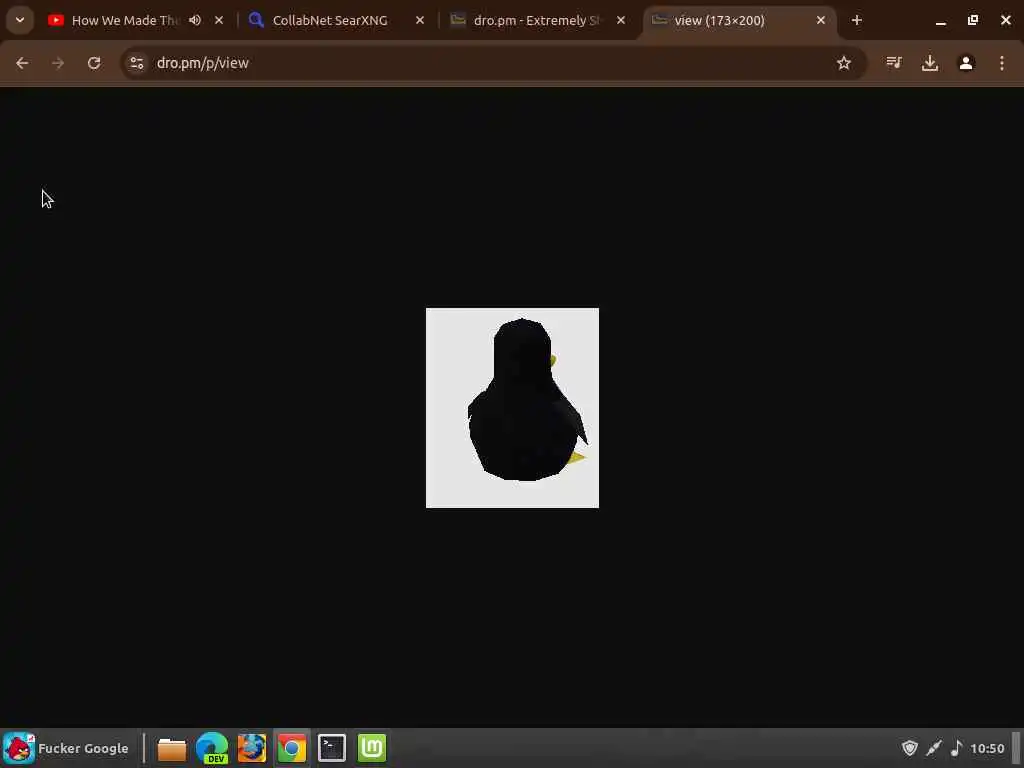This screenshot has width=1024, height=768.
Task: Open a new tab with plus button
Action: click(857, 20)
